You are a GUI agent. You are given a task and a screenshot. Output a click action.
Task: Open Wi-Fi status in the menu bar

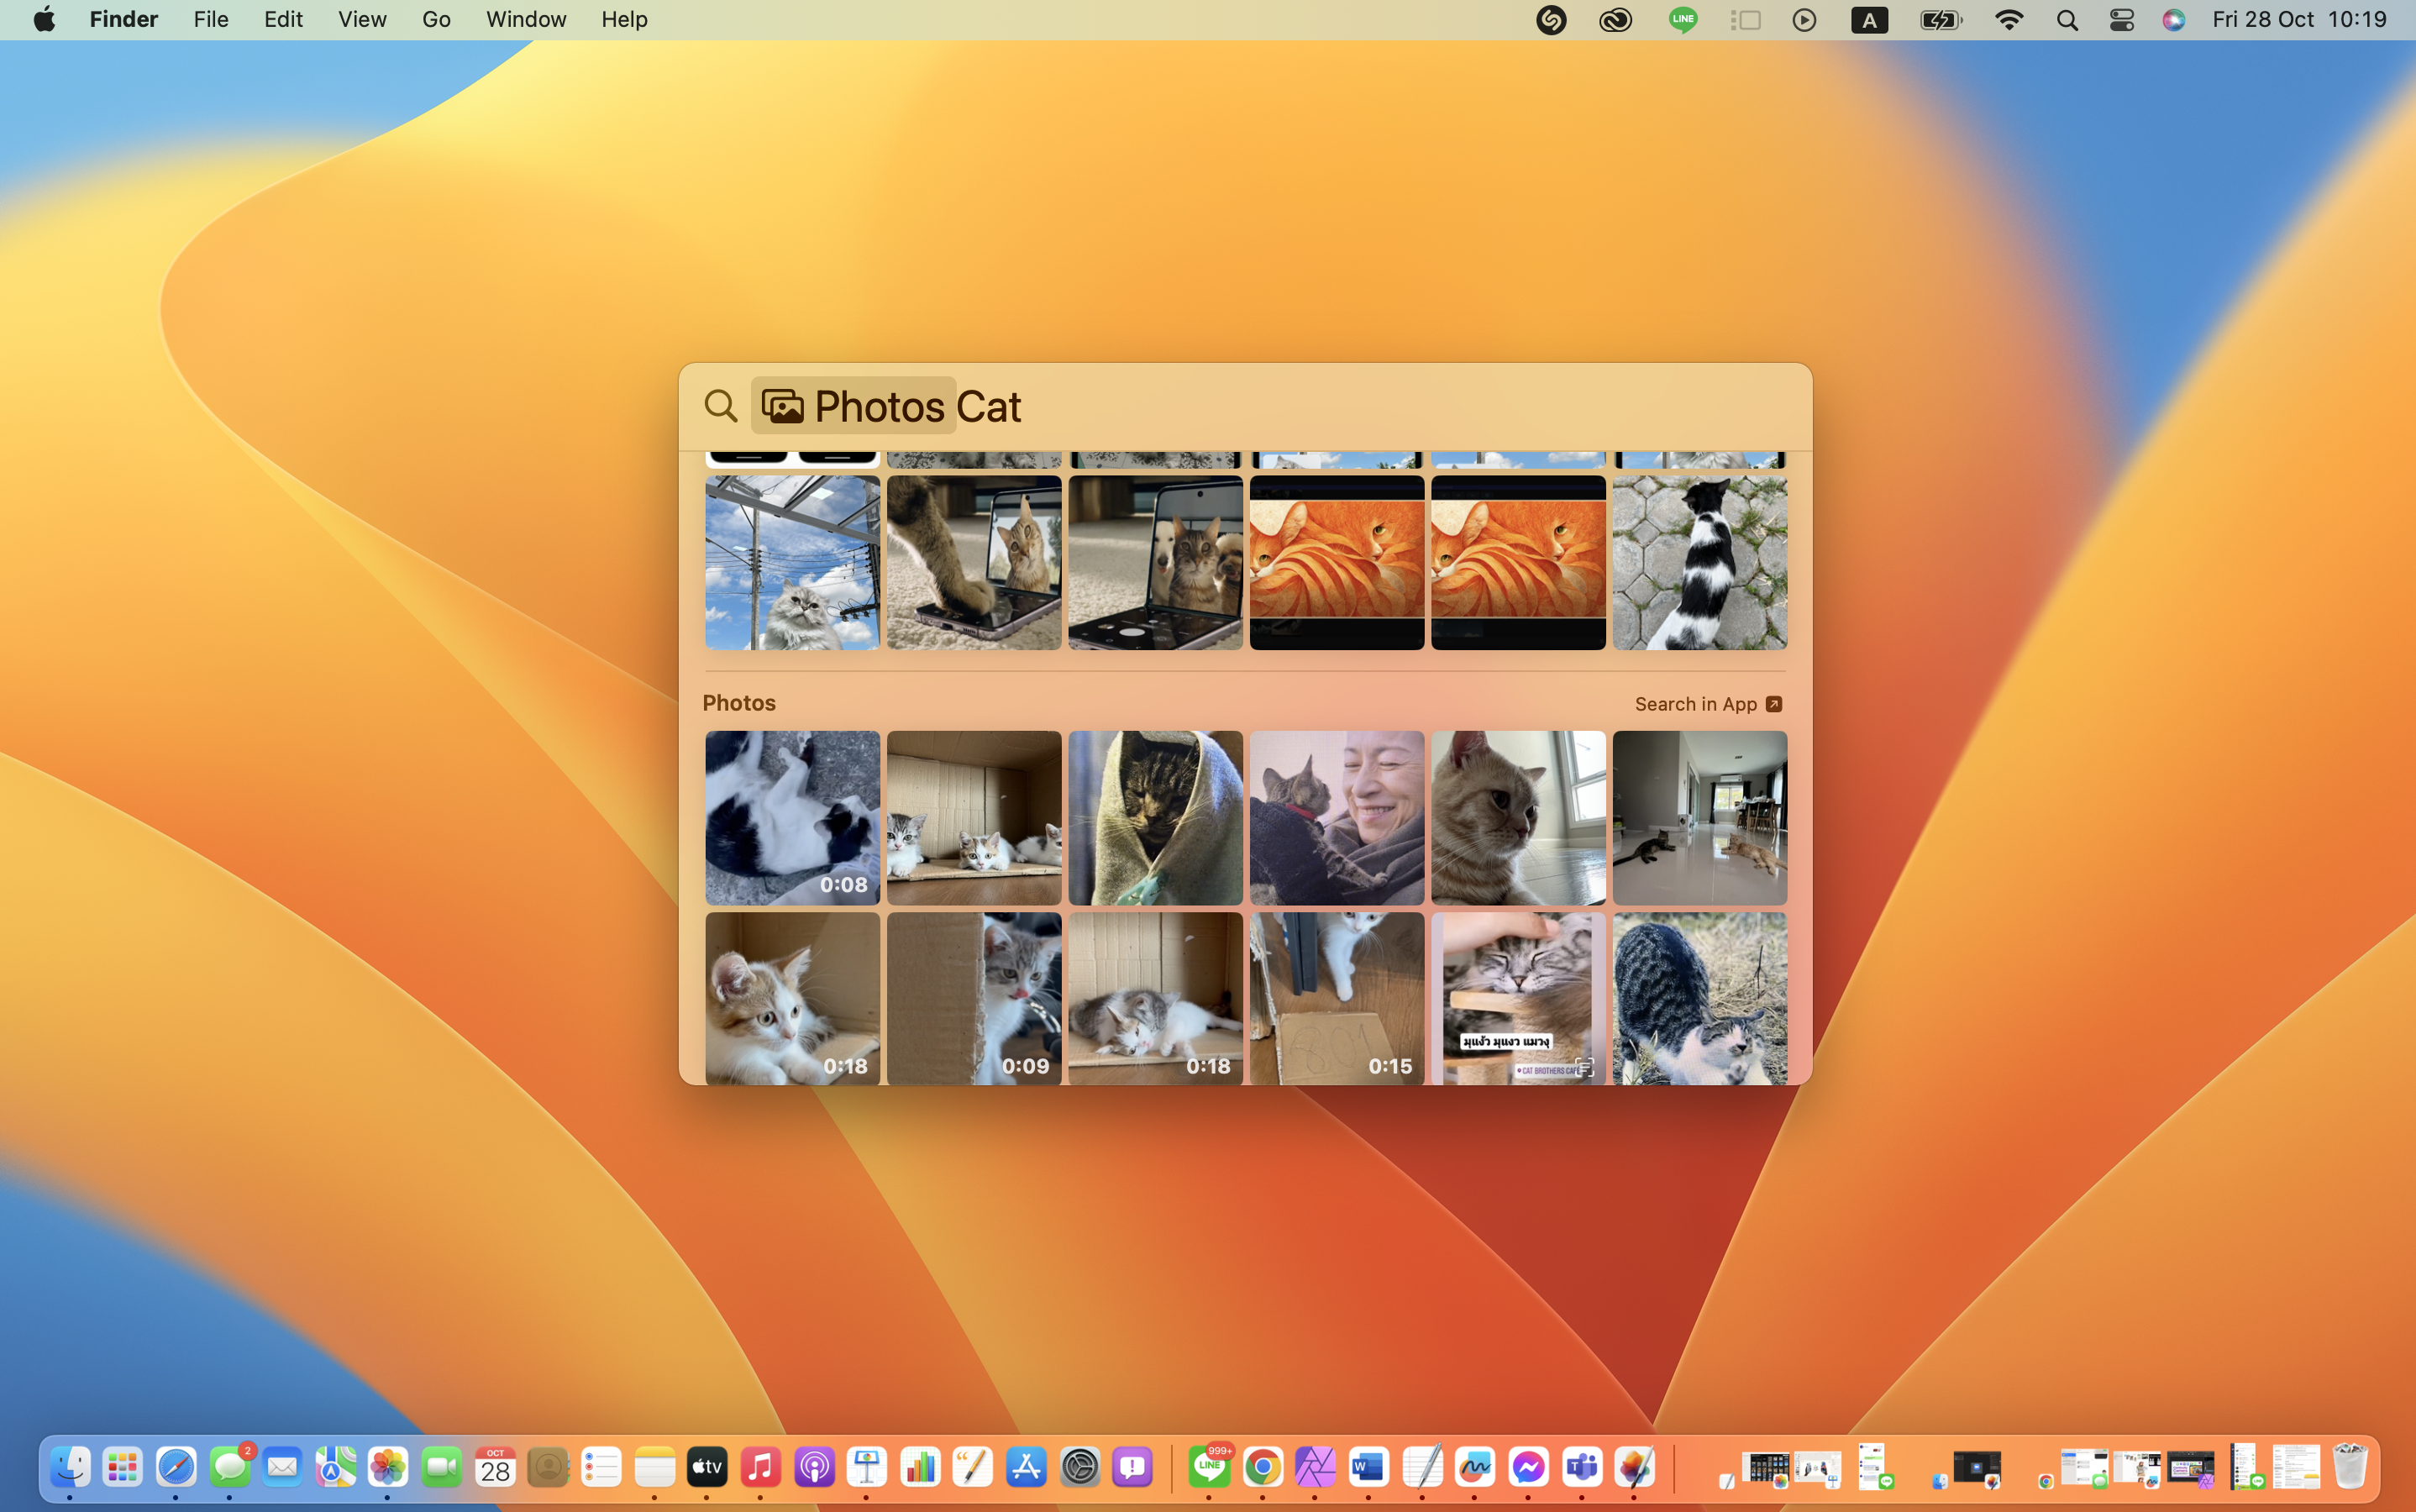pyautogui.click(x=2008, y=20)
